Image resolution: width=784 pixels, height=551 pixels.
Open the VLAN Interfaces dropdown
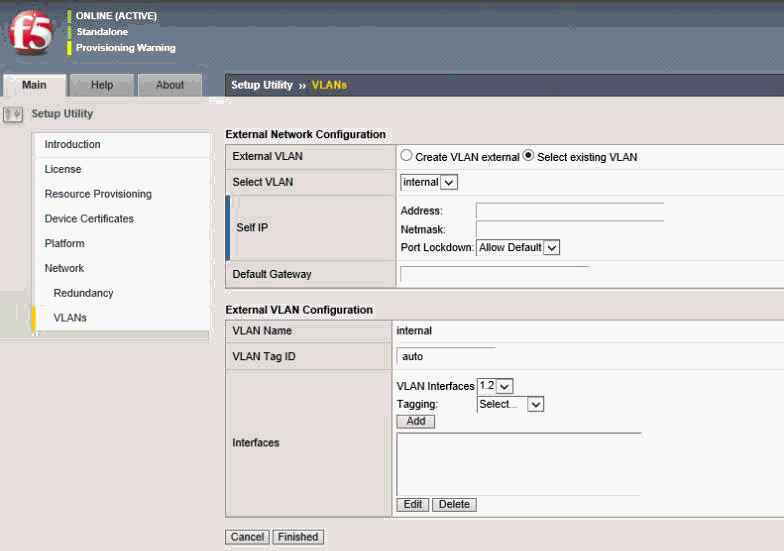point(495,386)
